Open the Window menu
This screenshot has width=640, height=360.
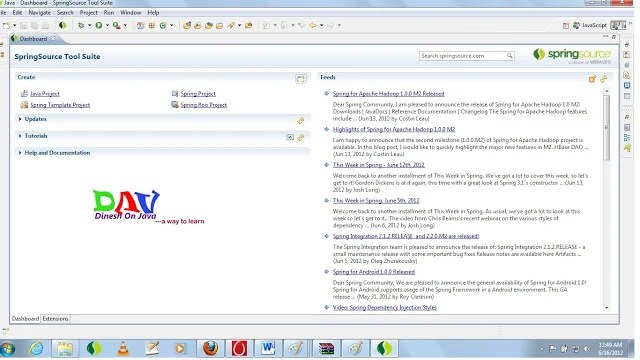tap(130, 13)
